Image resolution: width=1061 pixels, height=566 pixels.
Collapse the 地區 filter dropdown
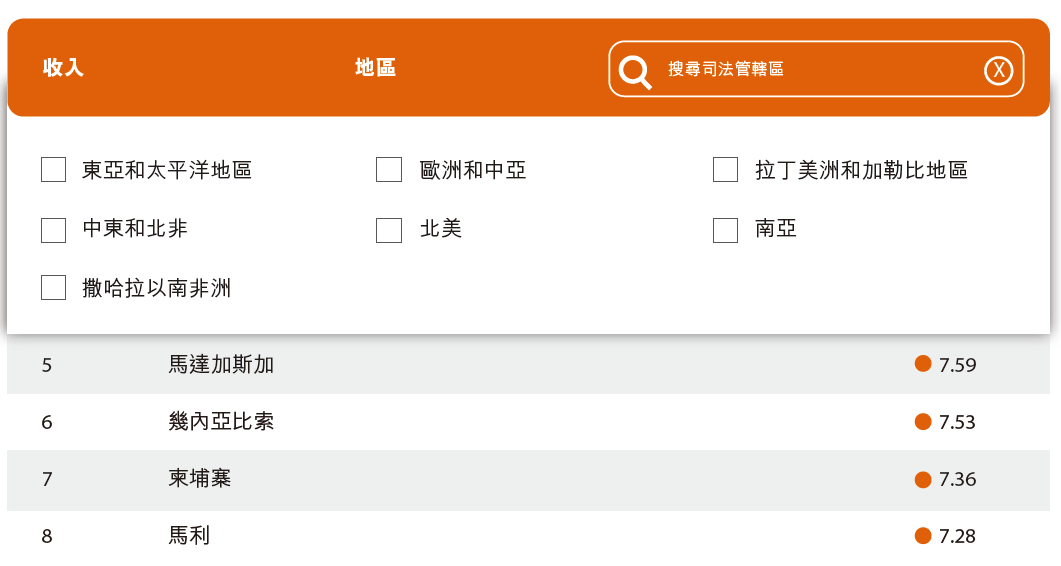[x=376, y=68]
